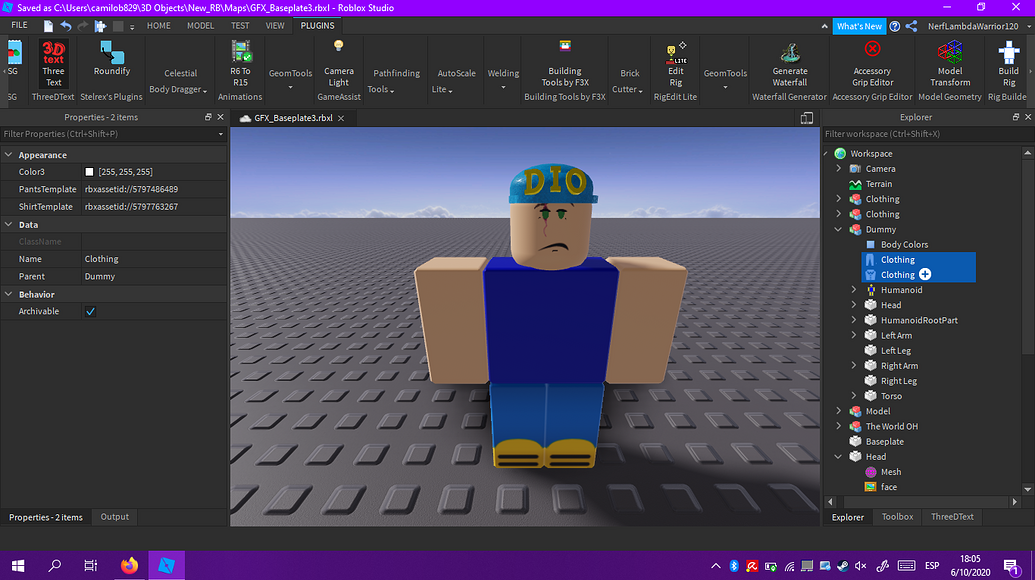This screenshot has width=1035, height=580.
Task: Collapse the Data properties section
Action: [x=9, y=224]
